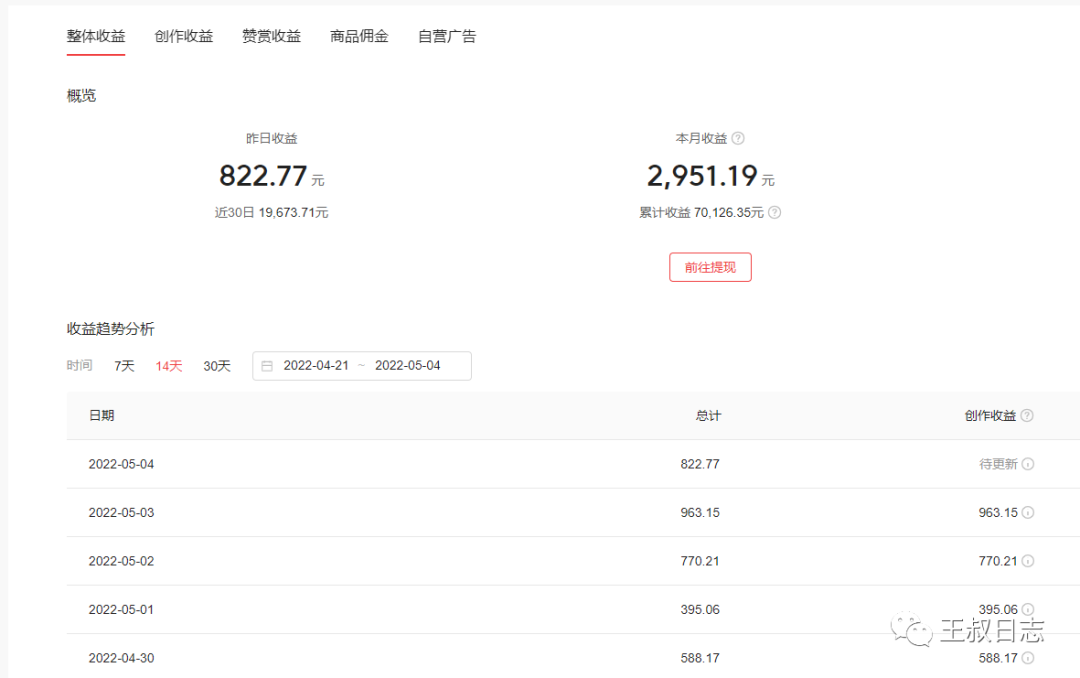The height and width of the screenshot is (678, 1080).
Task: Click the 创作收益 column header text
Action: pos(990,415)
